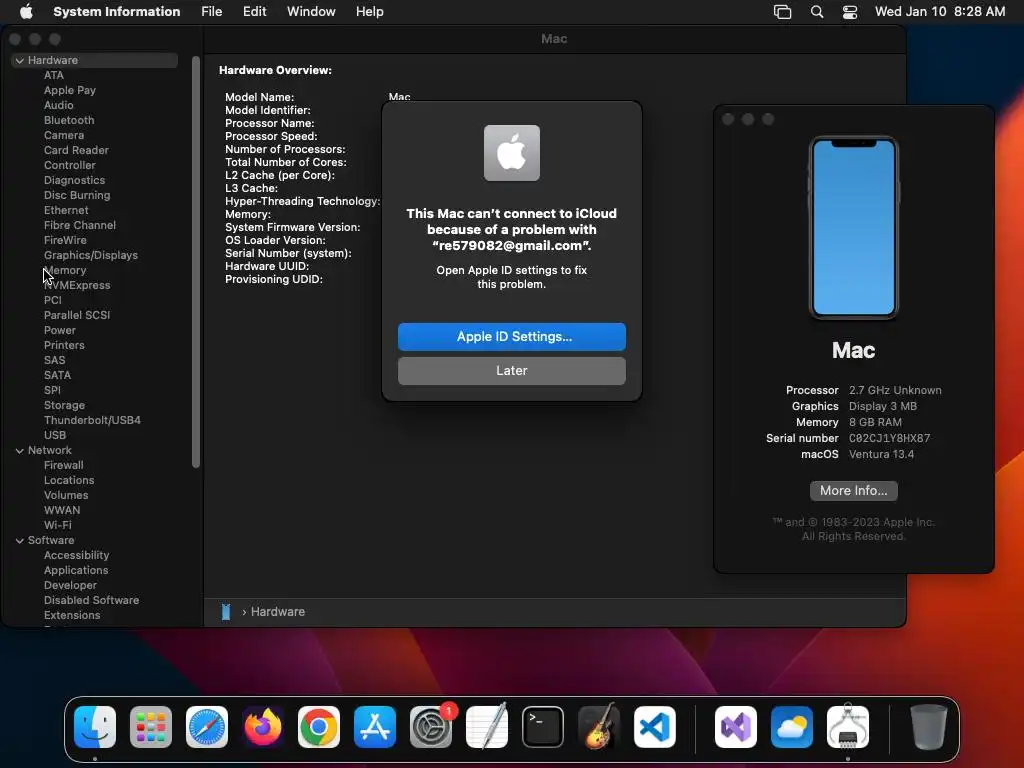Click the date and time in menu bar
This screenshot has height=768, width=1024.
point(940,12)
